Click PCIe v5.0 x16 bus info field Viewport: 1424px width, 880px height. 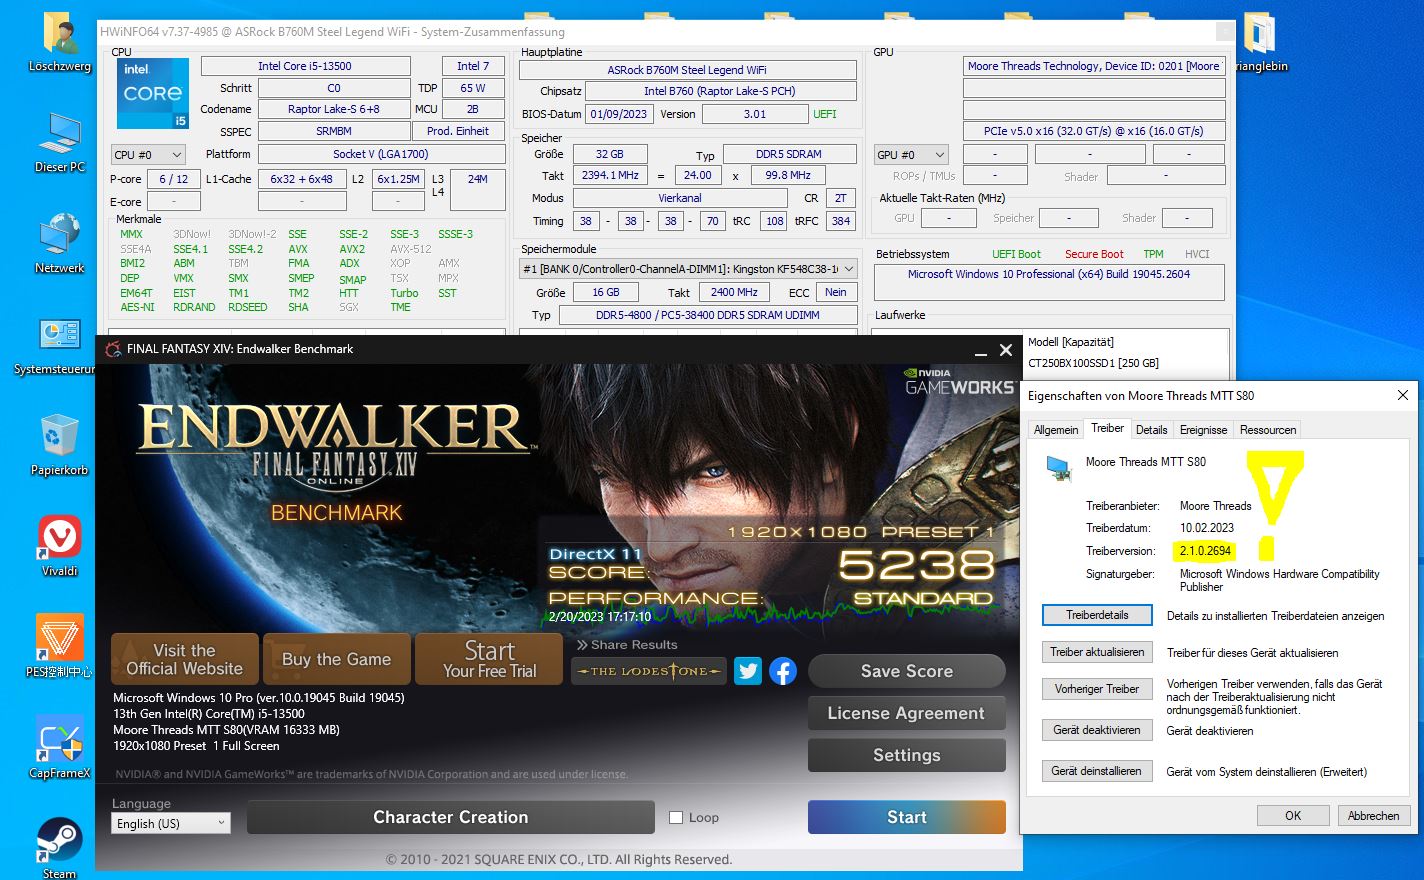(1094, 131)
